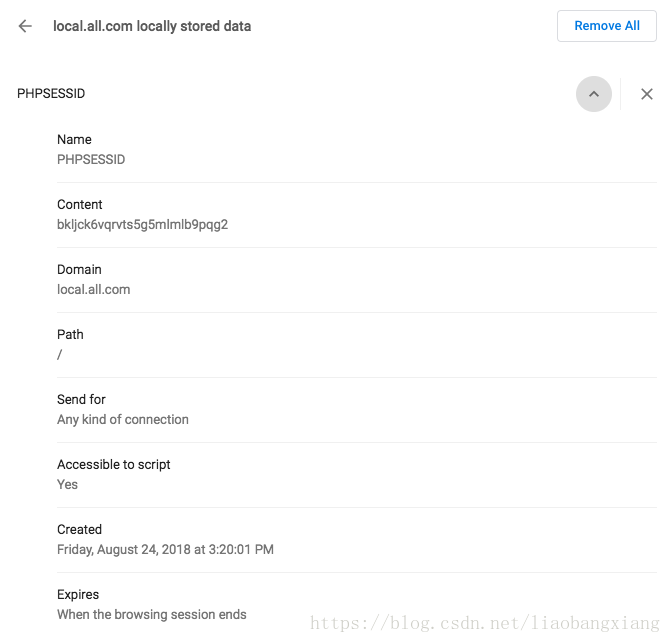Click 'When the browsing session ends' text
Viewport: 671px width, 643px height.
click(151, 614)
